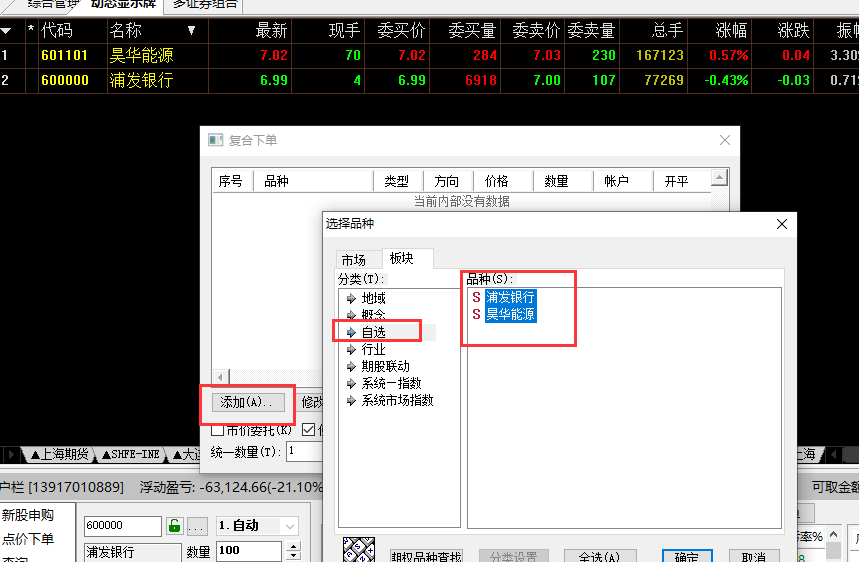
Task: Toggle the 市价委托(K) checkbox
Action: (217, 431)
